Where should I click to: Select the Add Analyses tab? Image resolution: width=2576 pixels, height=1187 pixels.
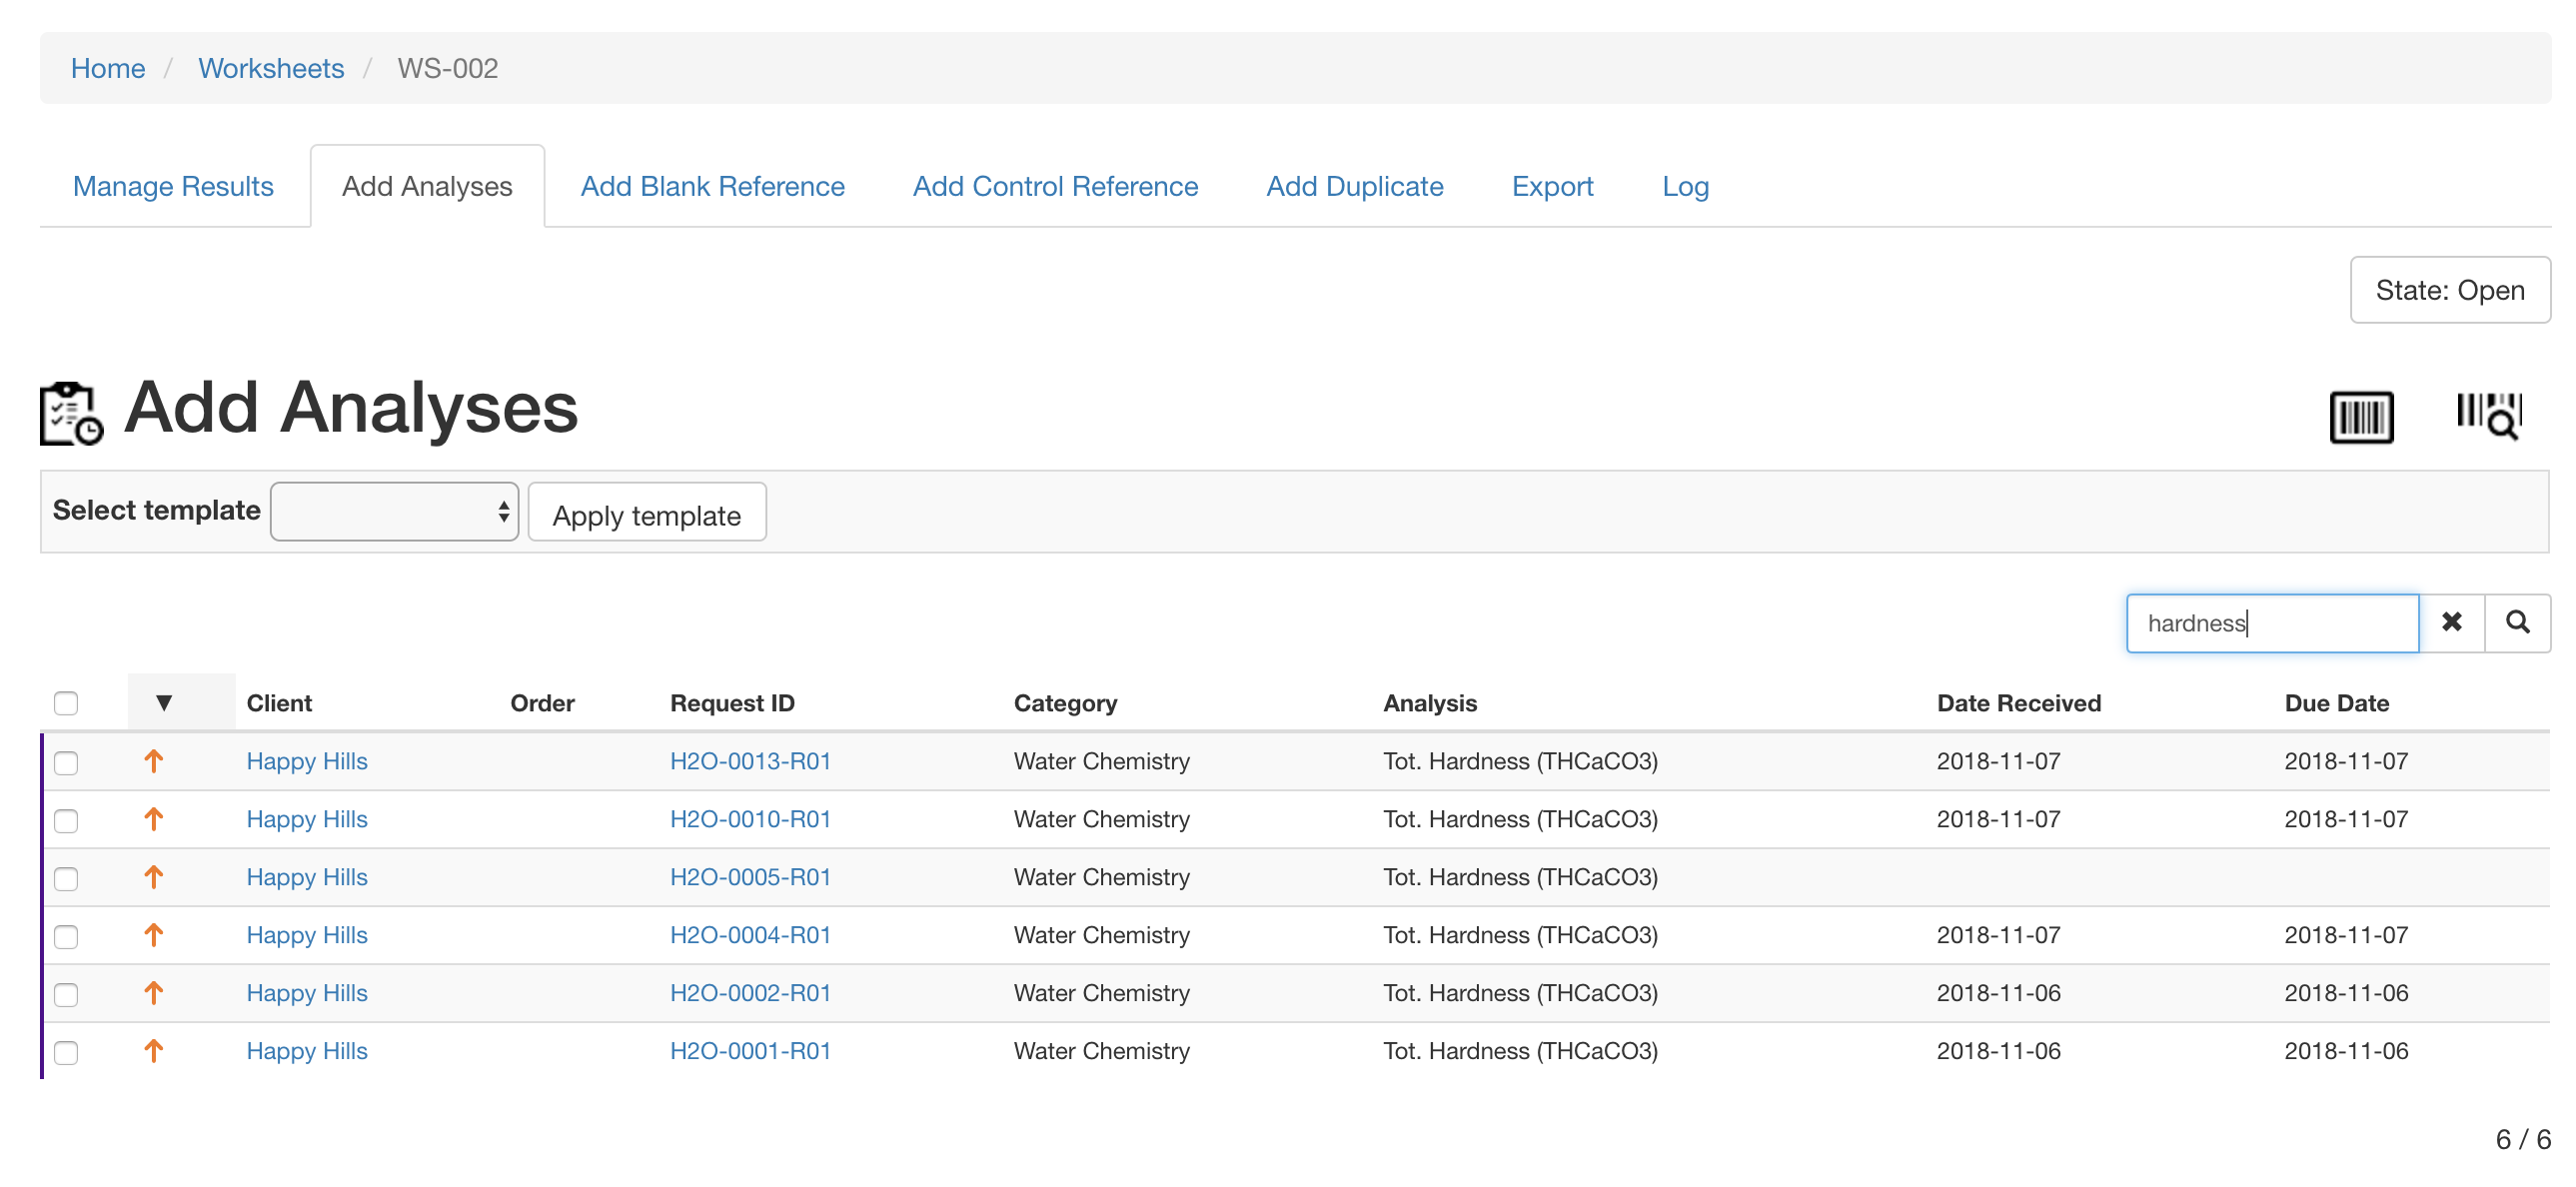tap(427, 186)
